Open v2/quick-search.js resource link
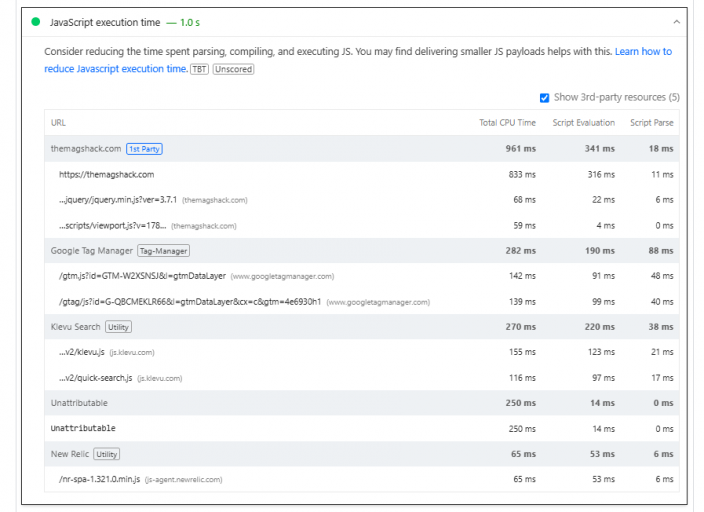 (x=96, y=378)
